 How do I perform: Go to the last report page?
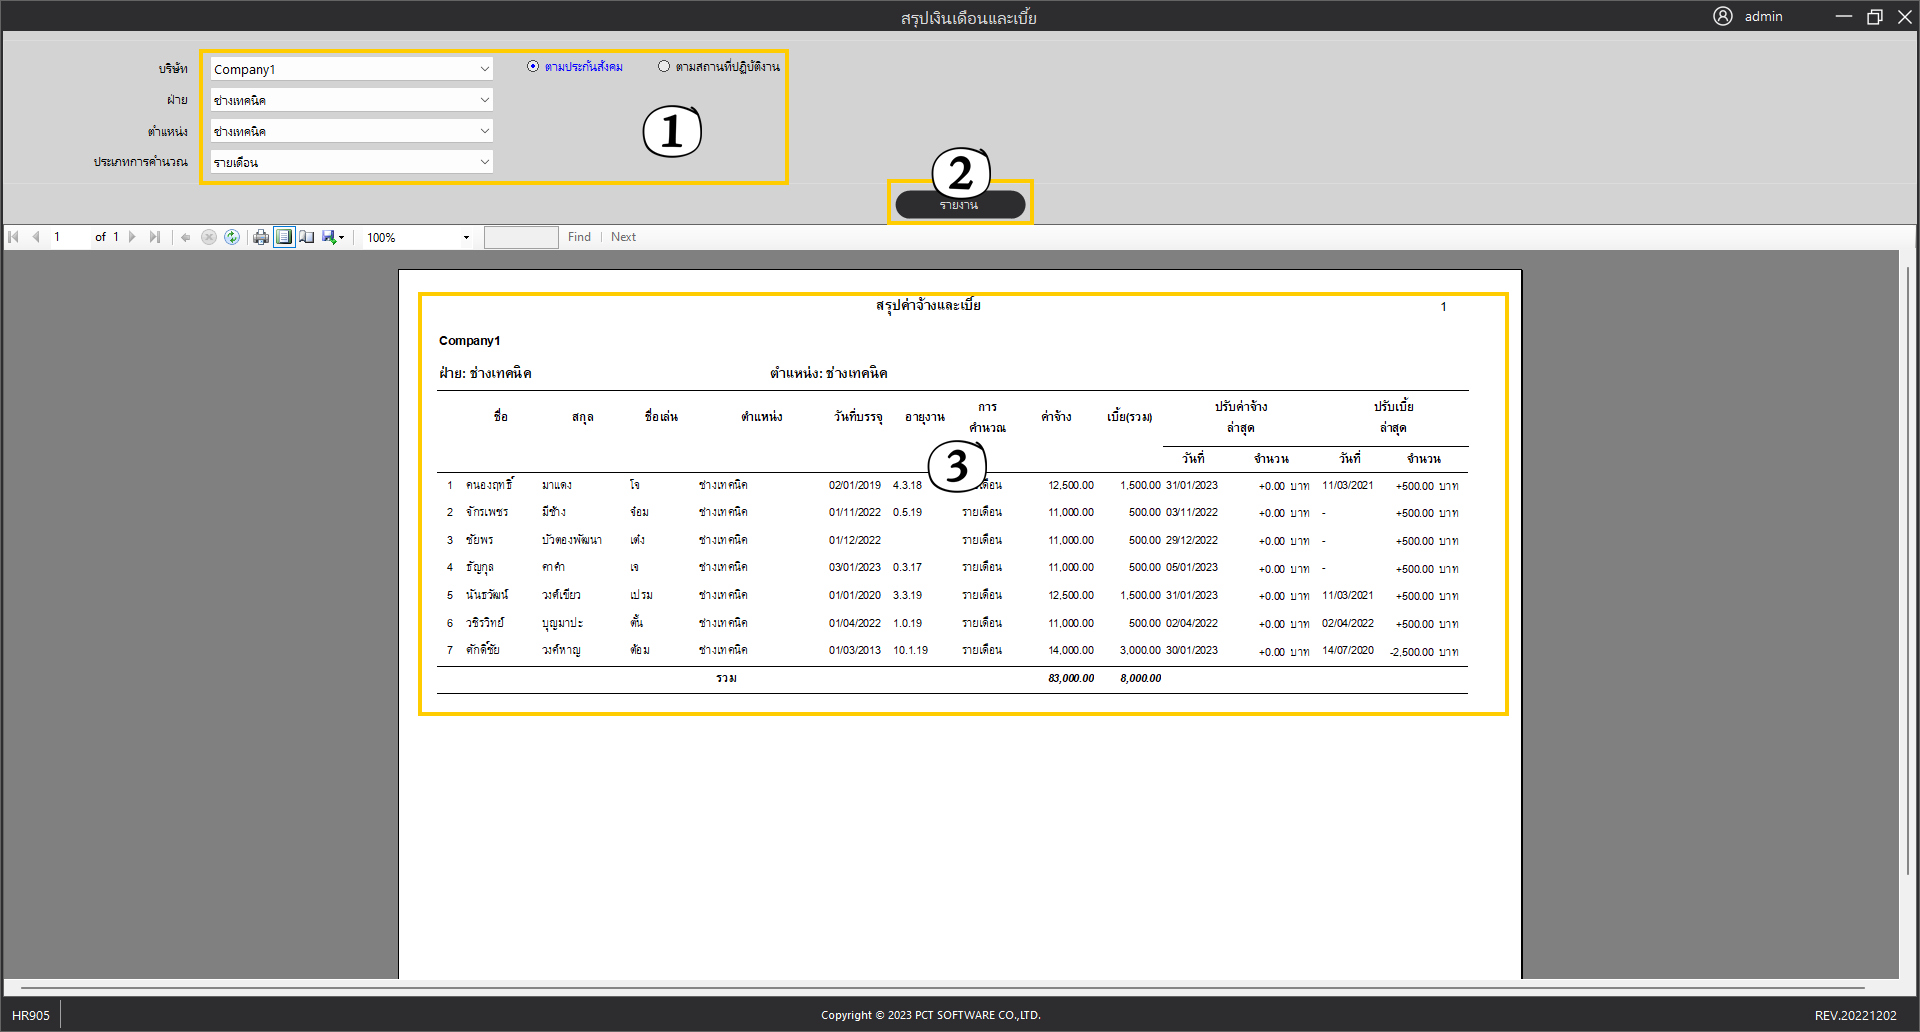click(154, 237)
